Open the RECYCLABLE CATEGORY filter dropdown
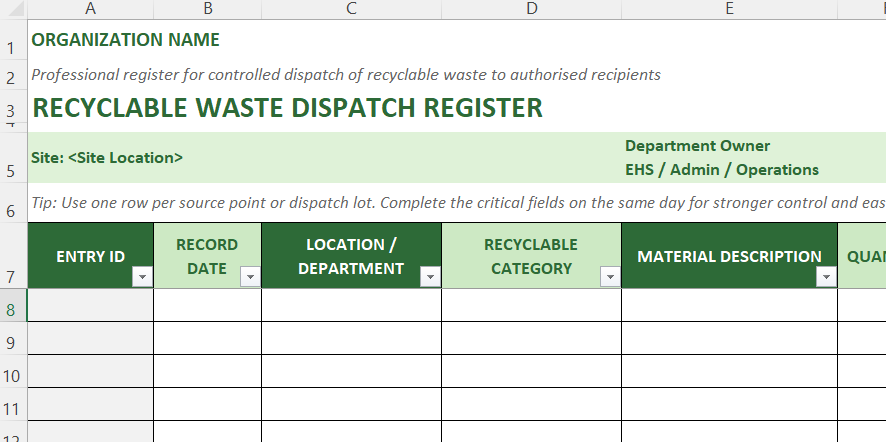Screen dimensions: 886x442 (x=610, y=278)
